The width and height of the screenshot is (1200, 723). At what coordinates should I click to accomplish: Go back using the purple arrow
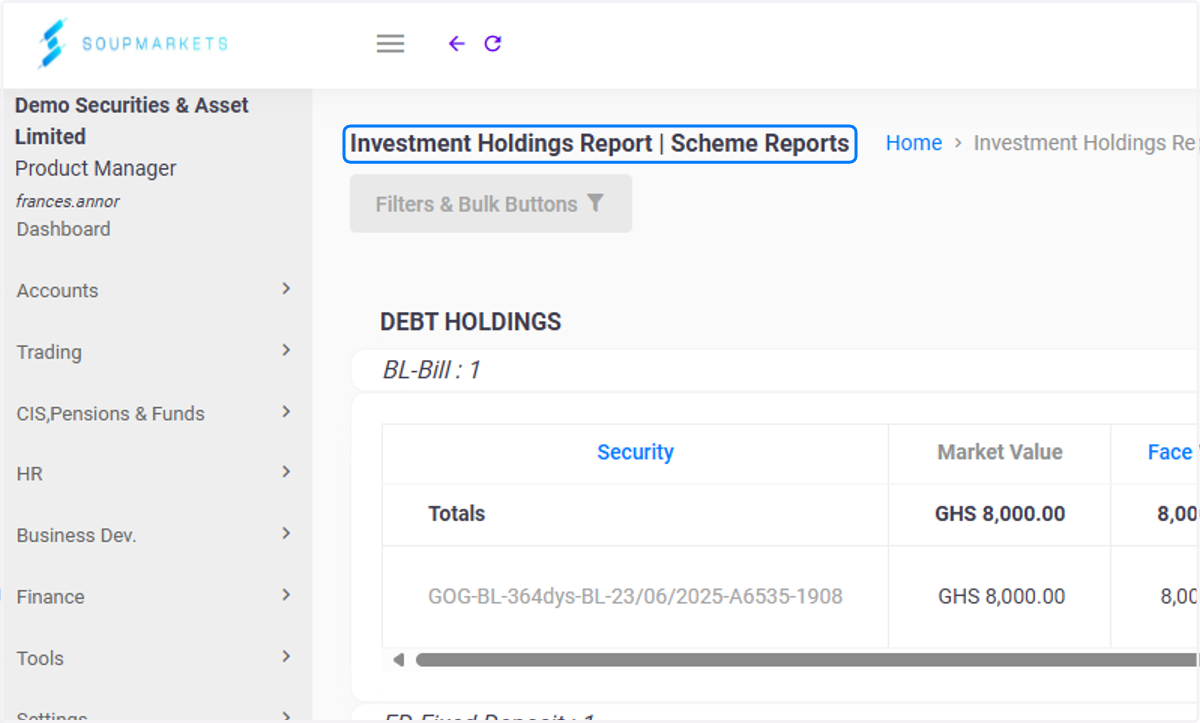coord(456,43)
